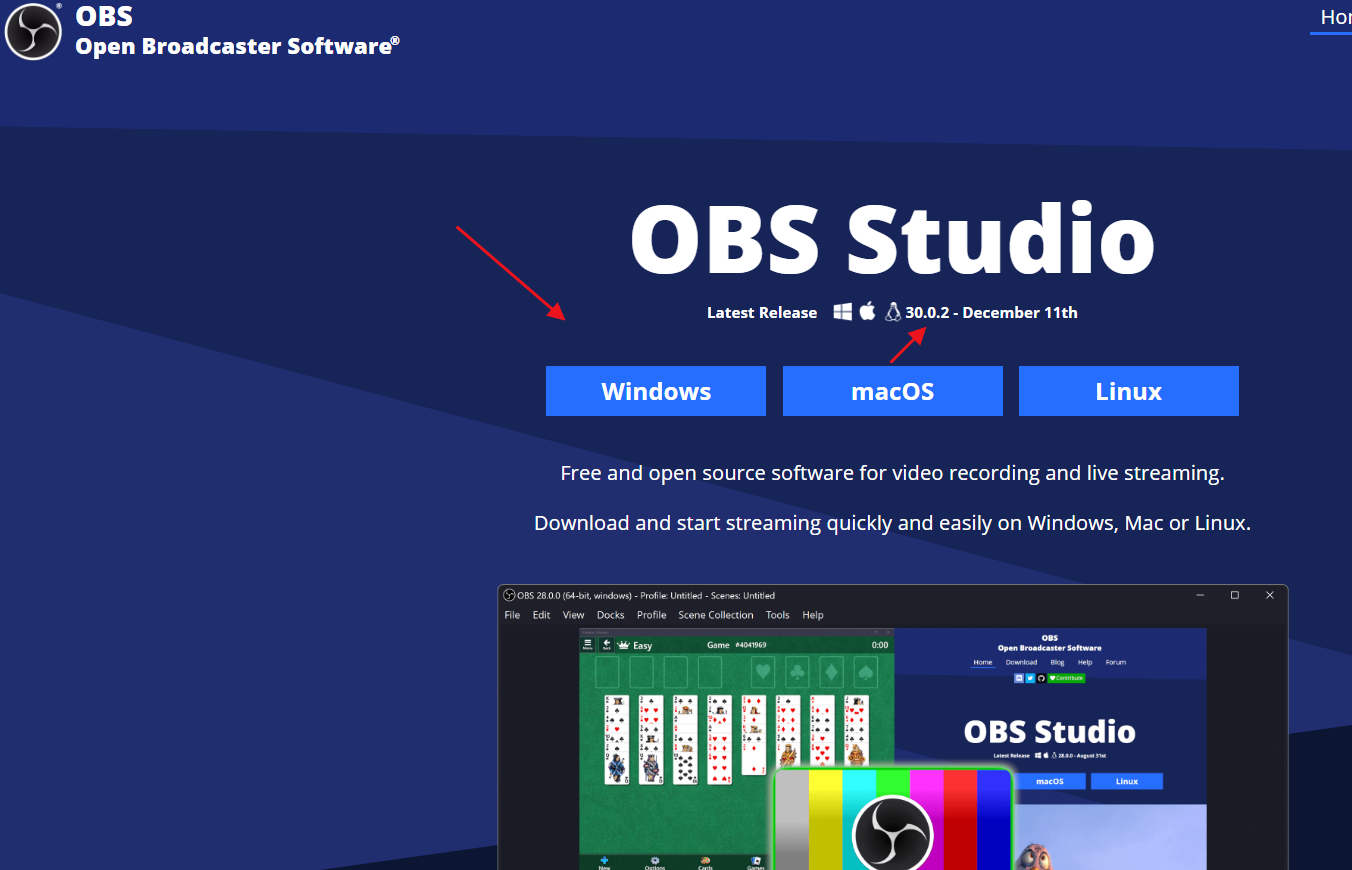
Task: Click the green Contribute button in the preview
Action: click(x=1066, y=678)
